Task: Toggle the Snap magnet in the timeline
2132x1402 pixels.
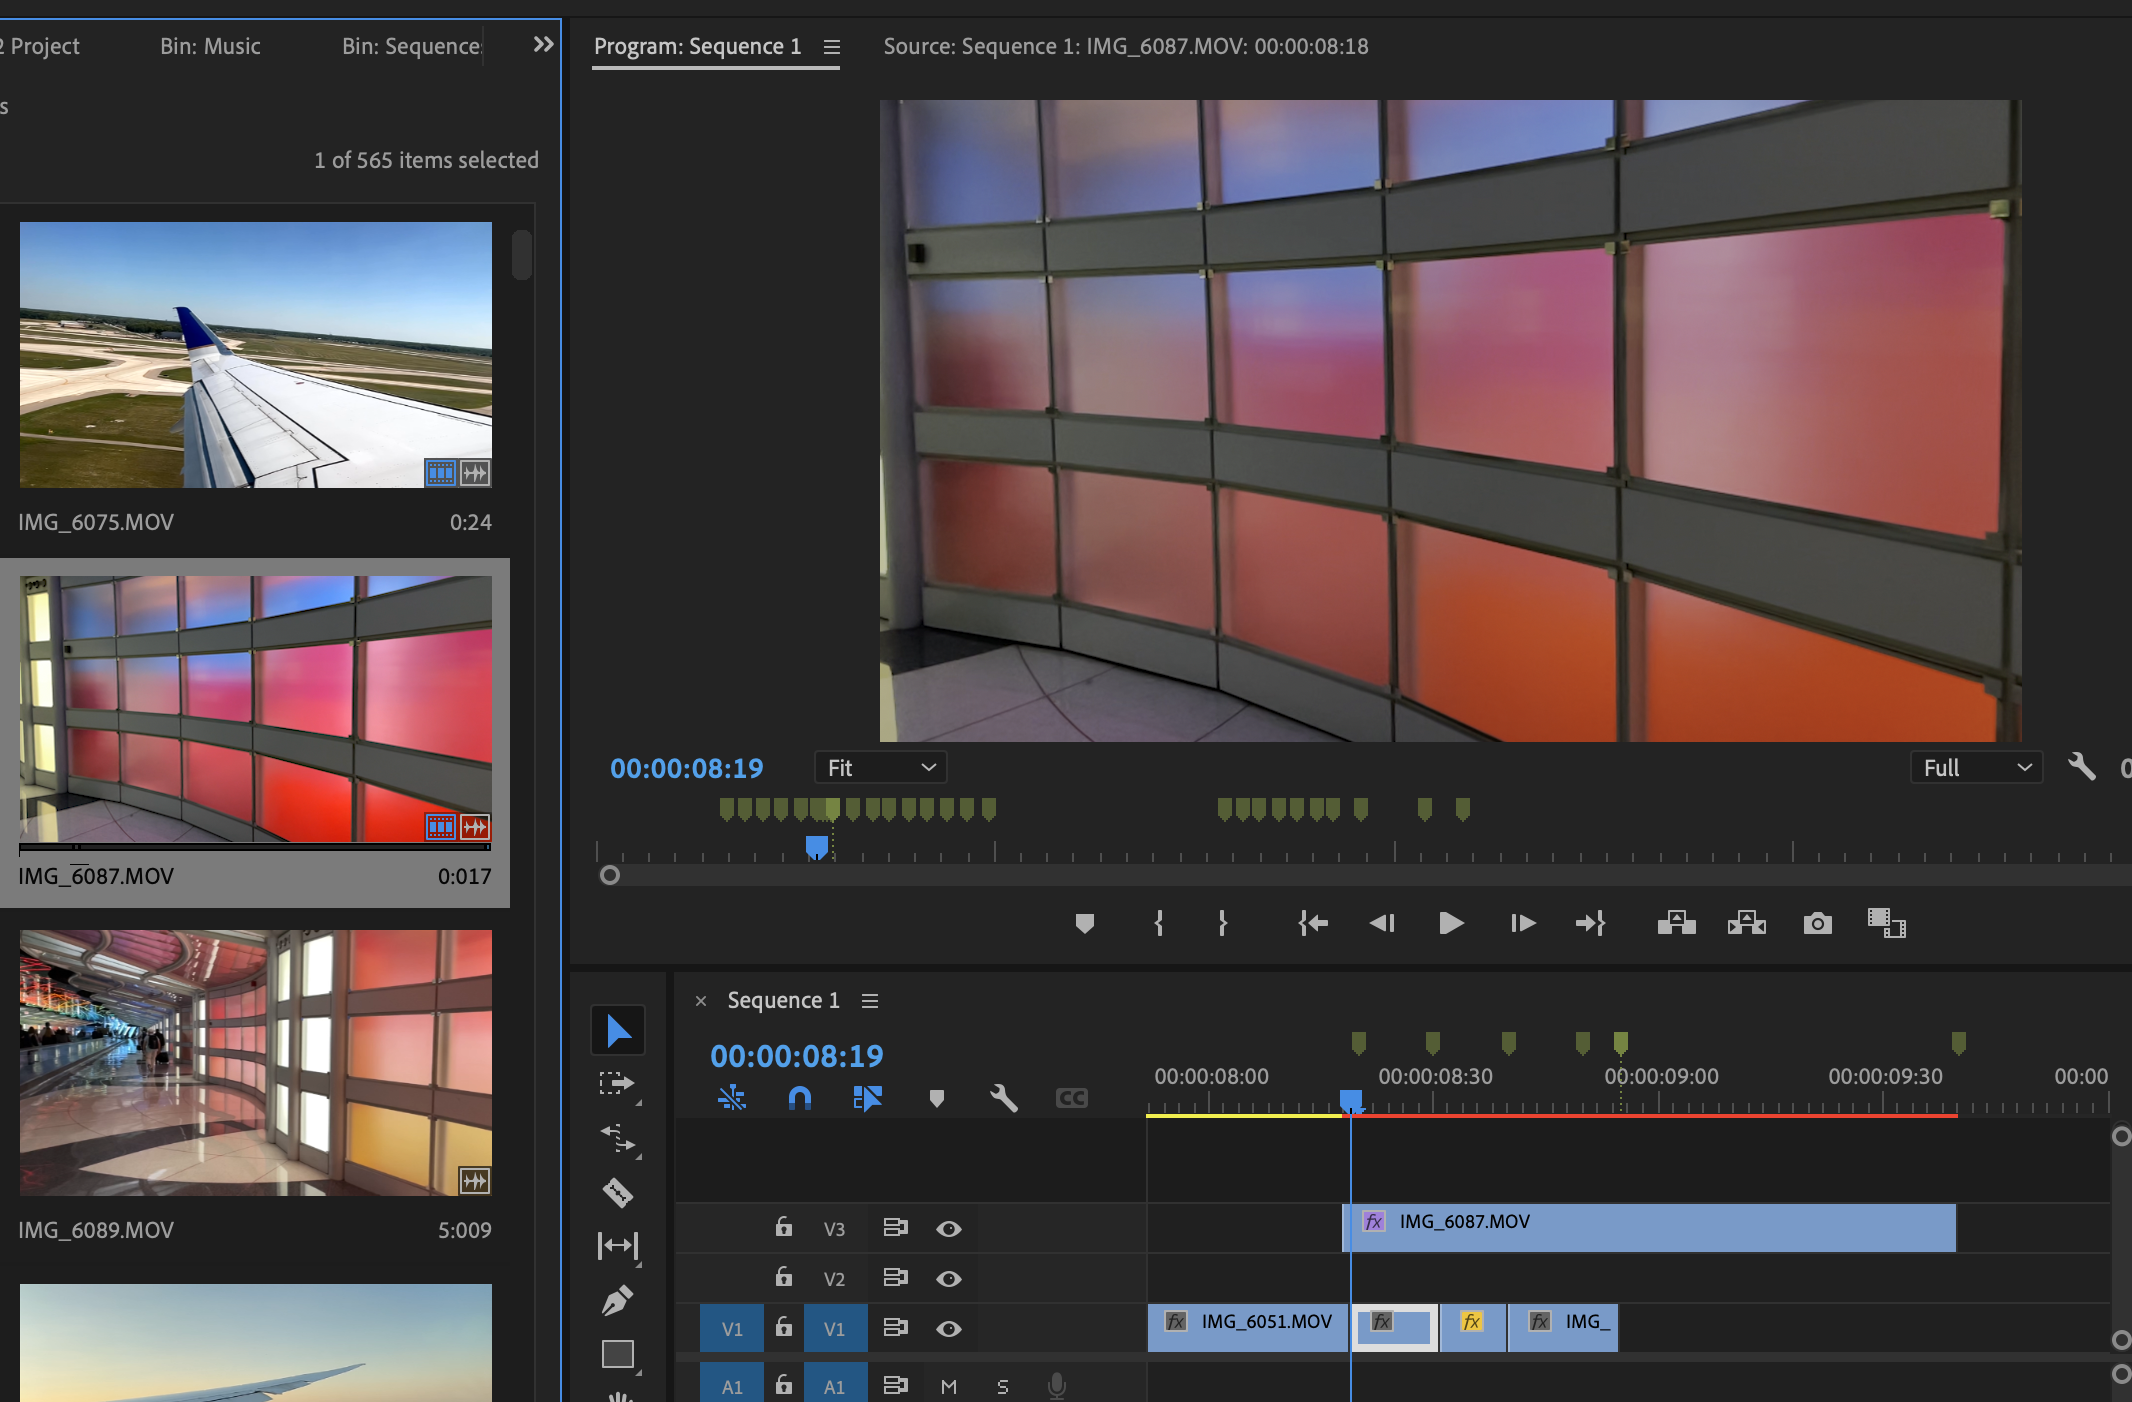Action: coord(800,1097)
